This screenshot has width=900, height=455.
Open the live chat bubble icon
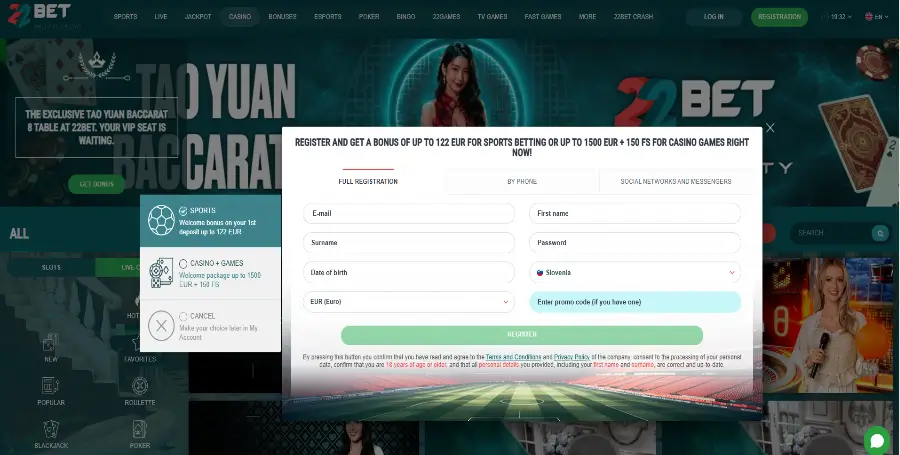pyautogui.click(x=877, y=440)
